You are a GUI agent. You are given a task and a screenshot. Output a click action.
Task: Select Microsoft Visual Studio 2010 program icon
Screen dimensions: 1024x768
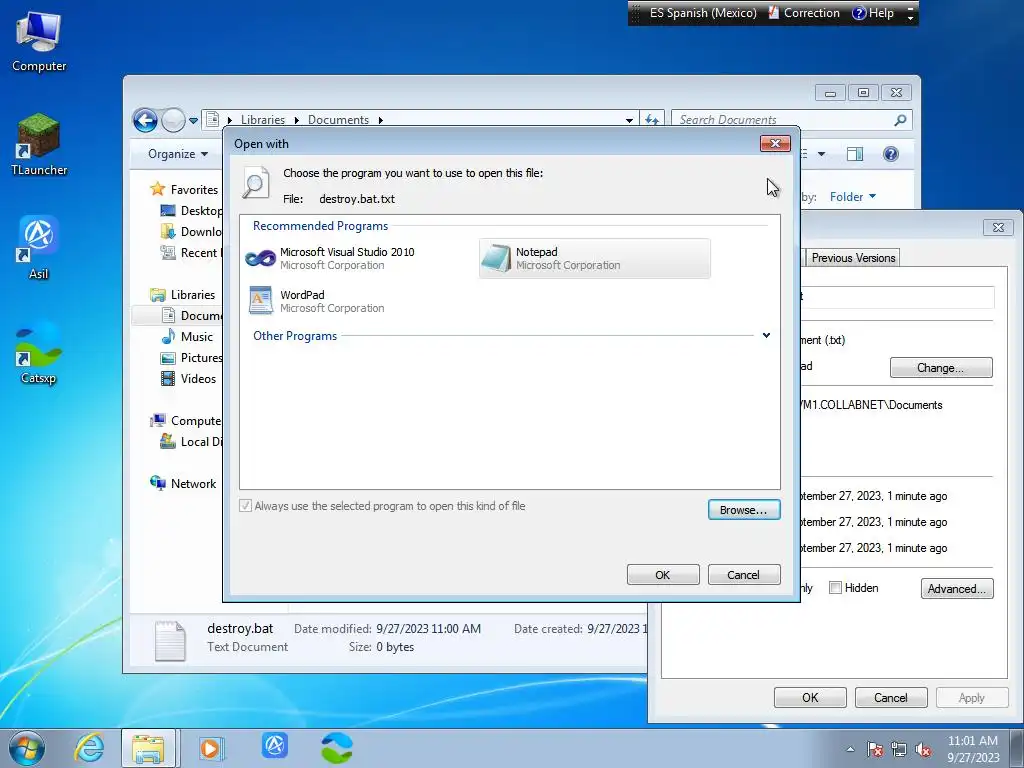(260, 259)
